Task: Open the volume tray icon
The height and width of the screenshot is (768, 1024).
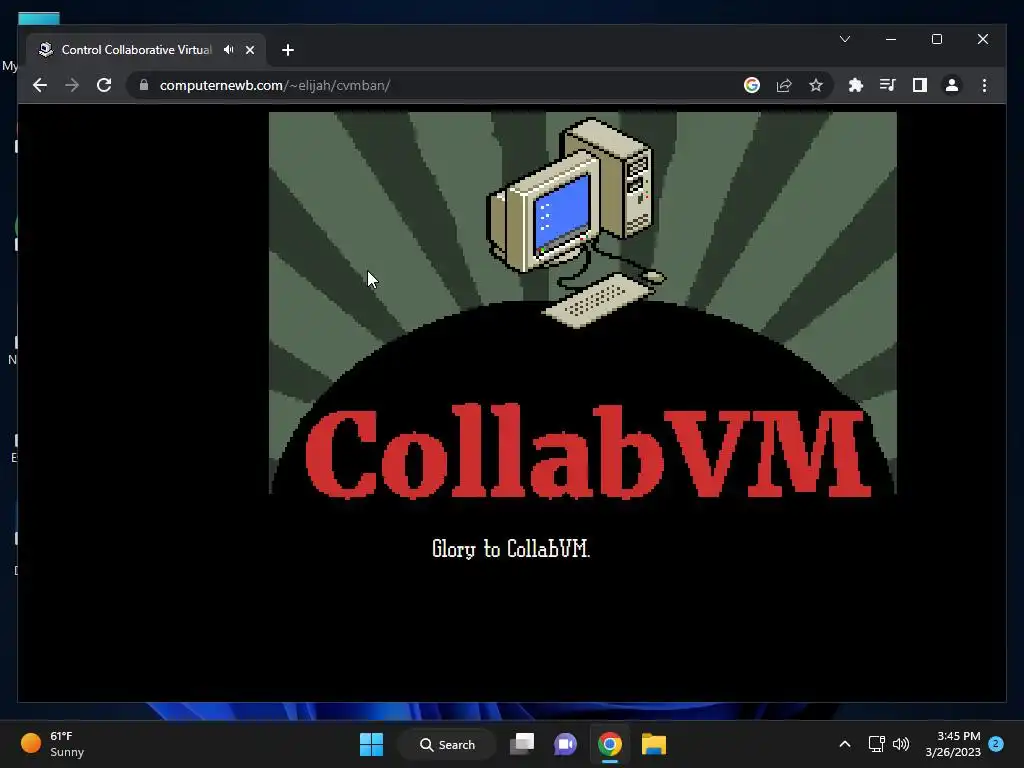Action: pyautogui.click(x=901, y=744)
